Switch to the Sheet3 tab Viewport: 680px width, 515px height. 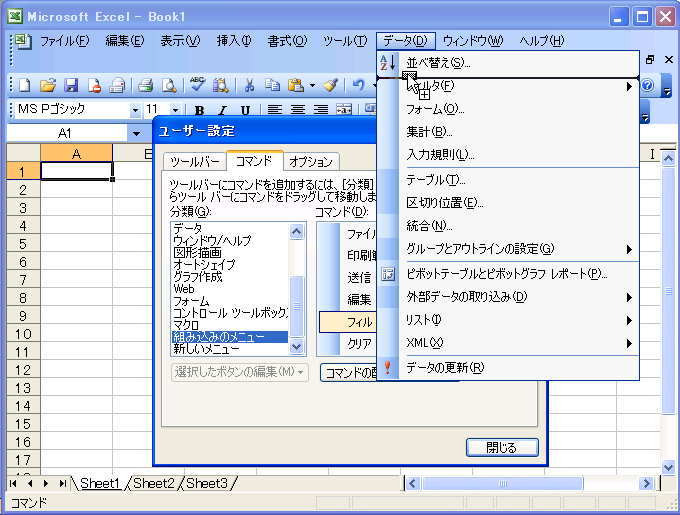207,483
